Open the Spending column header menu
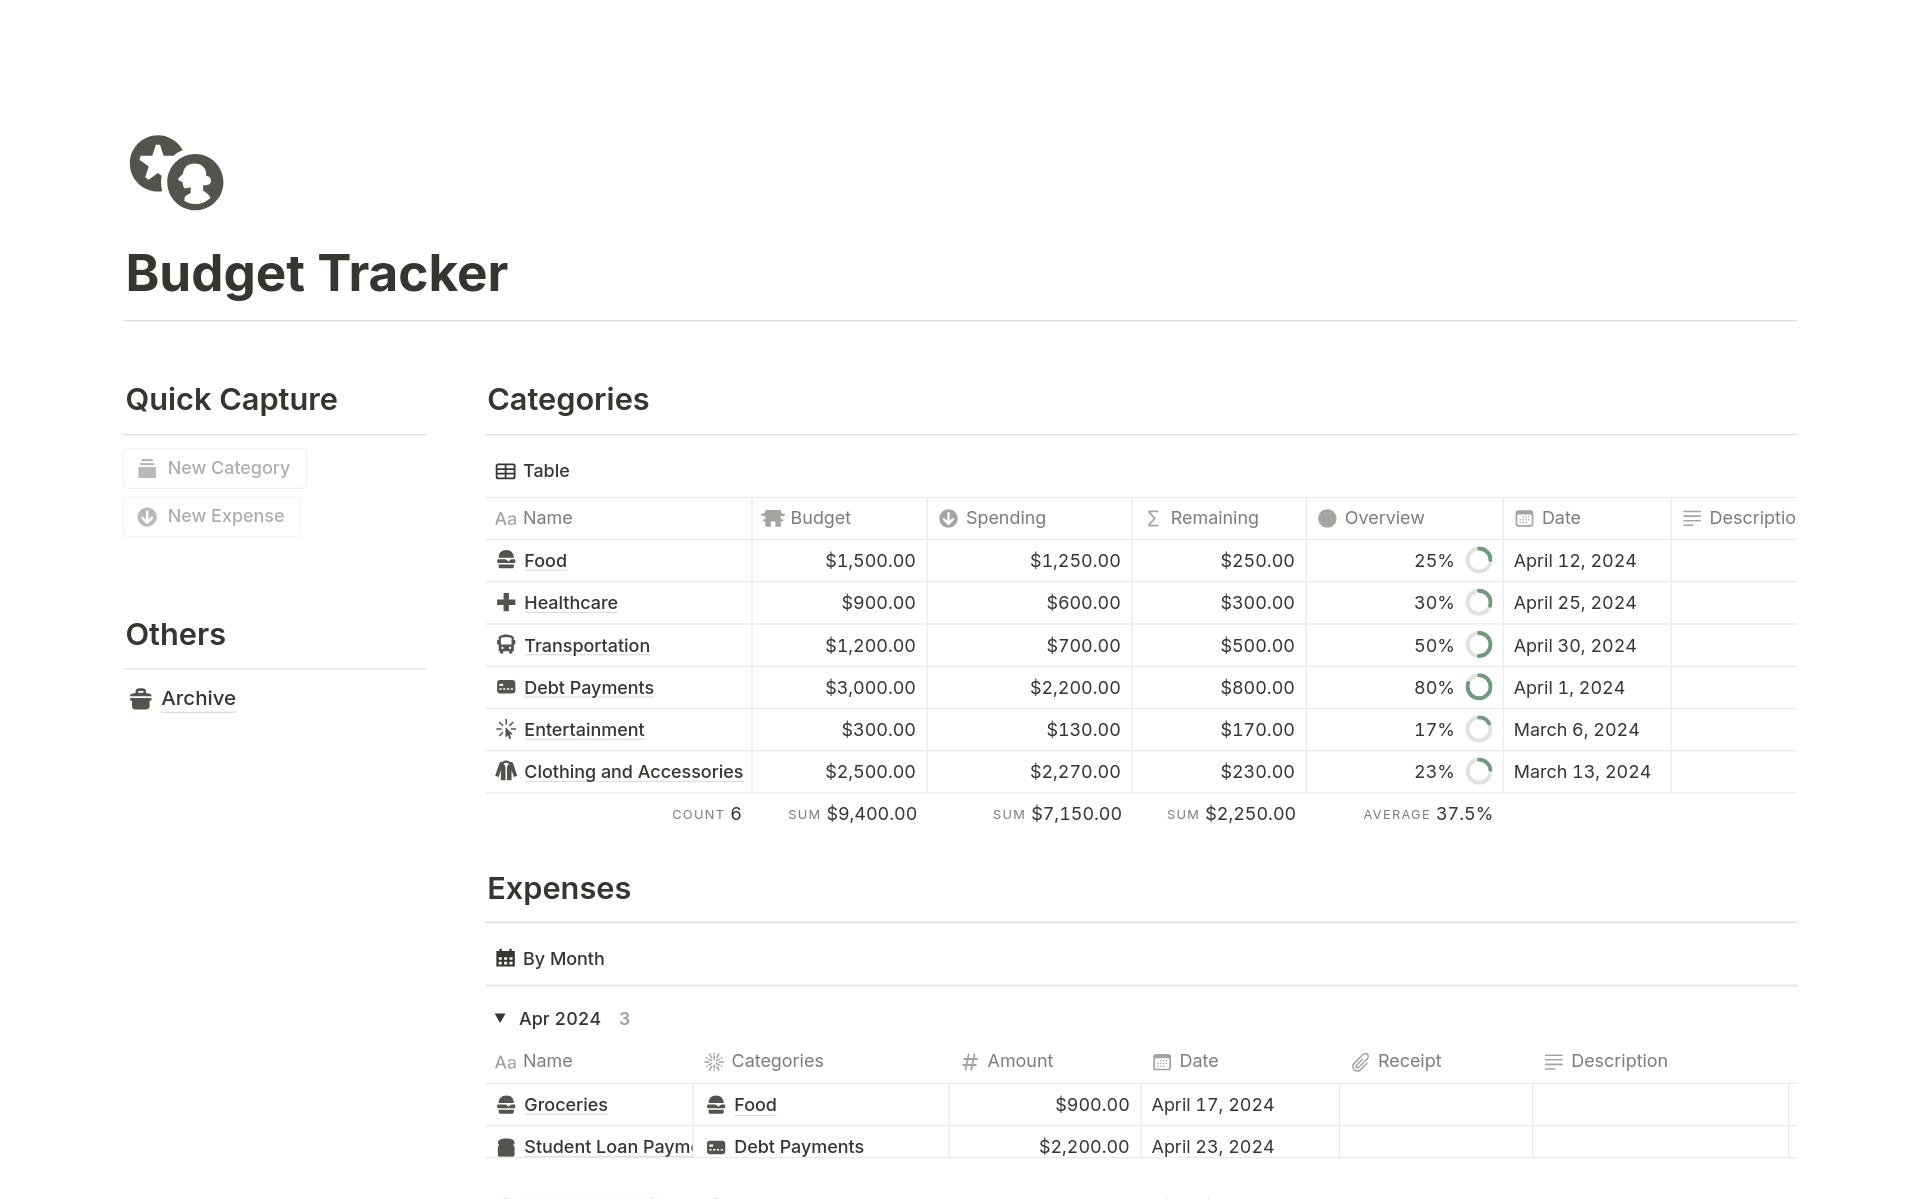1920x1199 pixels. pos(1005,518)
